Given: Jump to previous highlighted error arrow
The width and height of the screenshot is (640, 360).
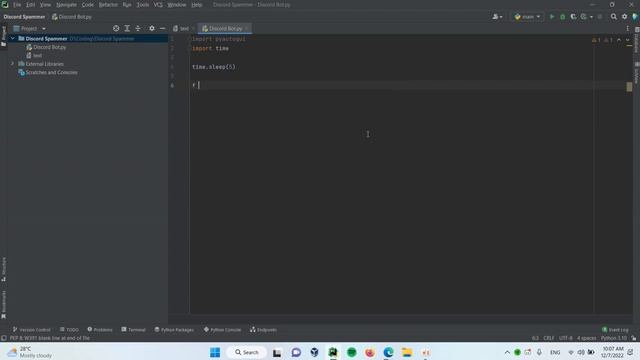Looking at the screenshot, I should pos(619,40).
